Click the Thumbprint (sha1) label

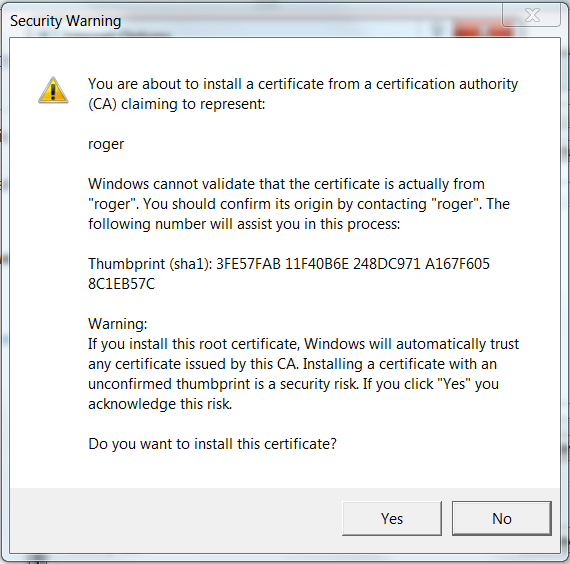pos(150,264)
